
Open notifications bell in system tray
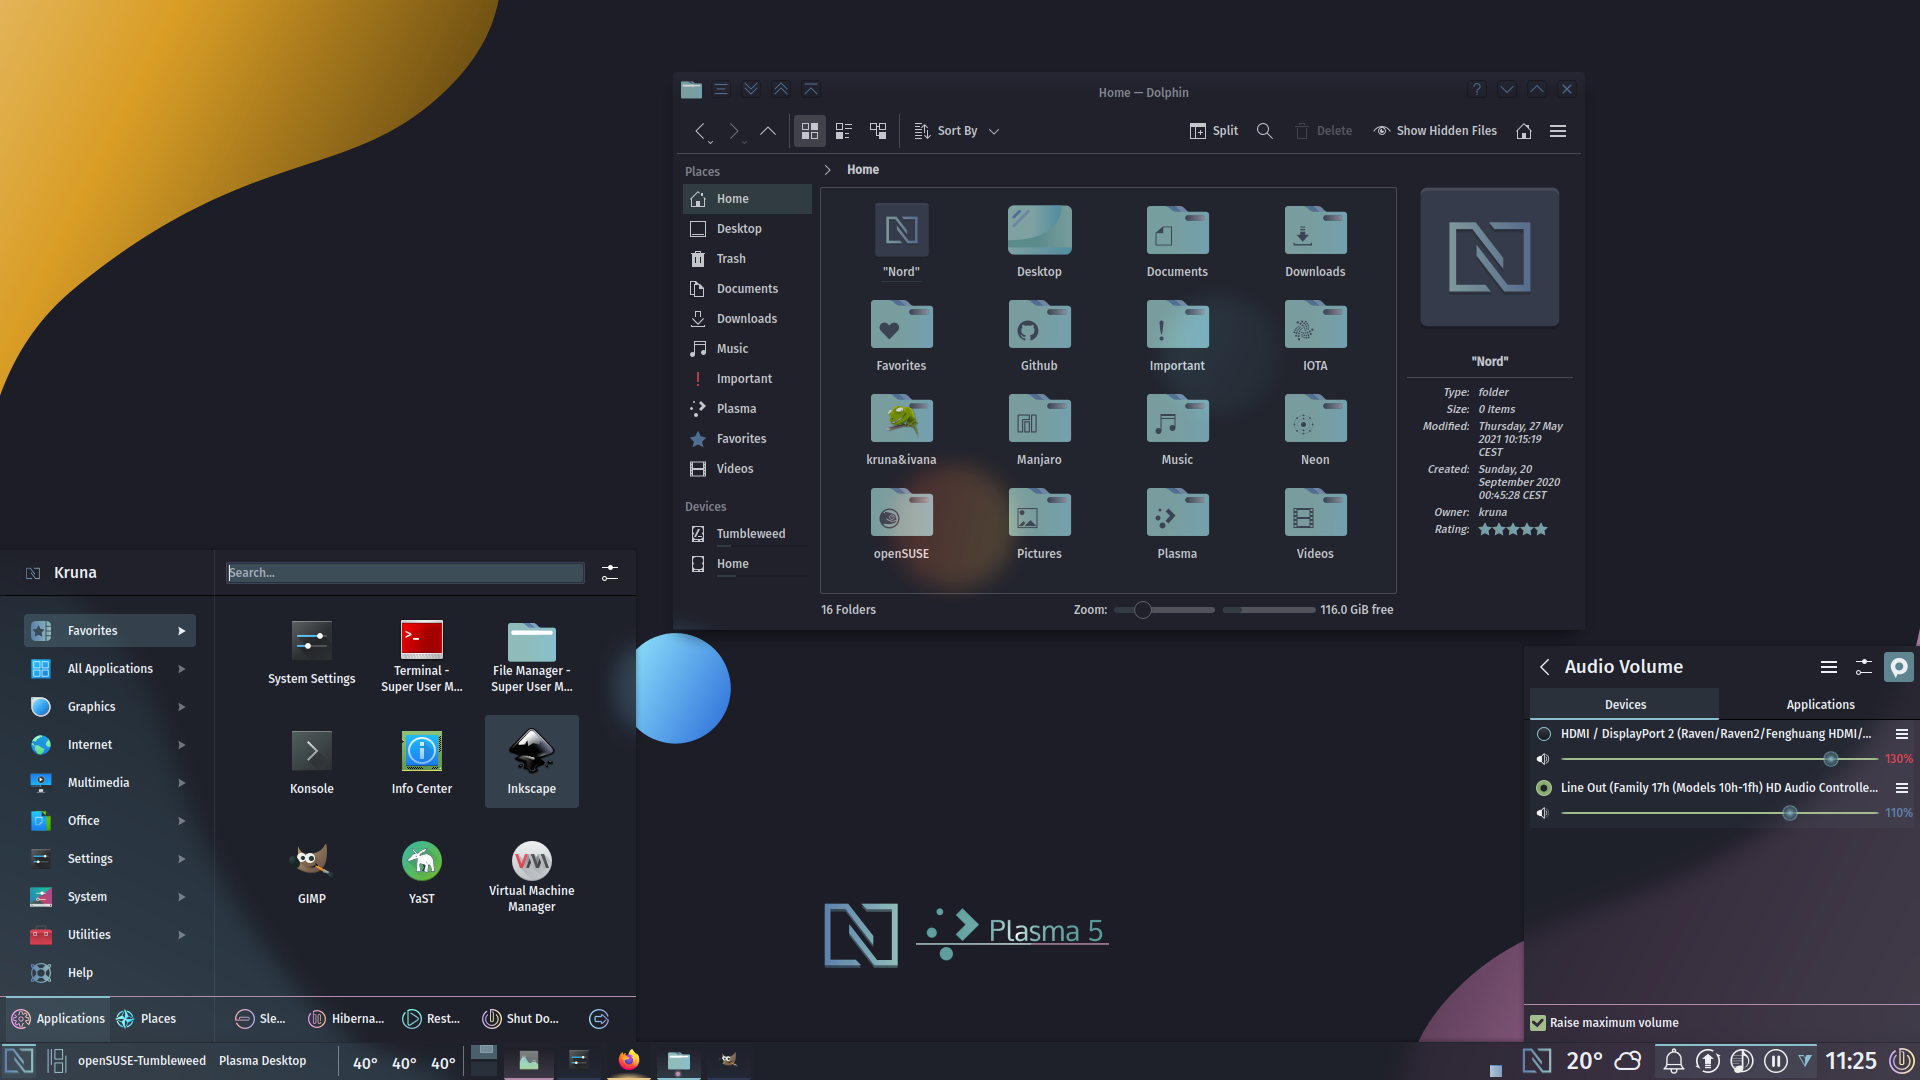coord(1673,1061)
